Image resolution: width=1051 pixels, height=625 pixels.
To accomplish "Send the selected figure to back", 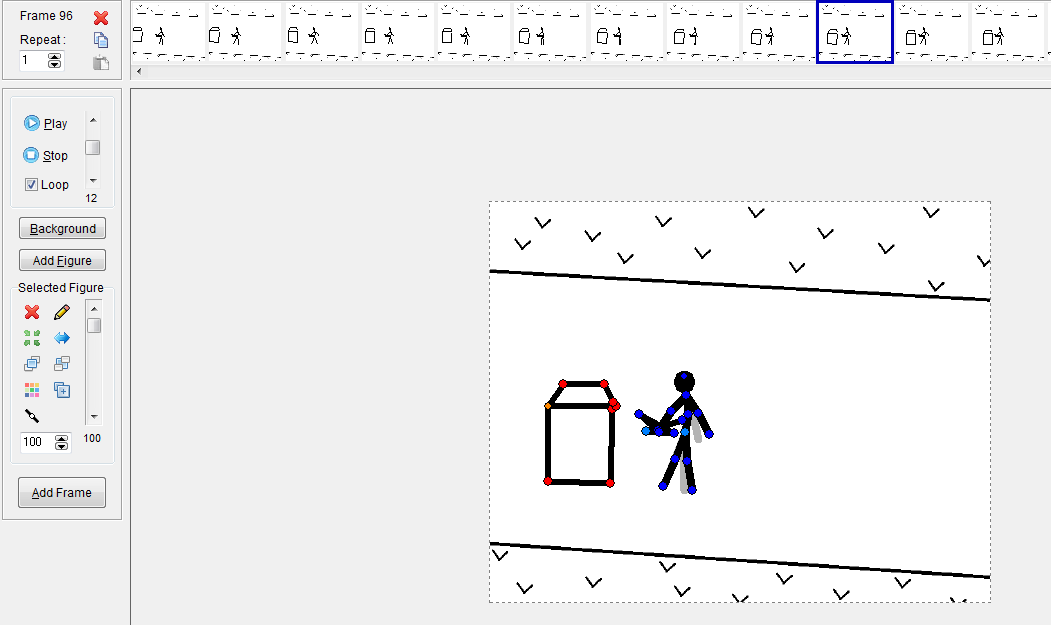I will click(x=62, y=364).
